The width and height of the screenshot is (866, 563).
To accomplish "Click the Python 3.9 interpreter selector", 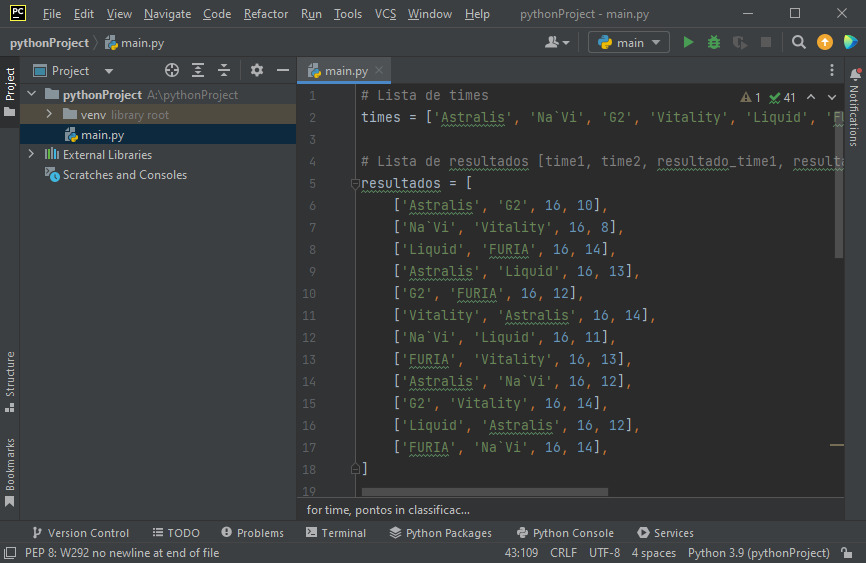I will pos(758,553).
